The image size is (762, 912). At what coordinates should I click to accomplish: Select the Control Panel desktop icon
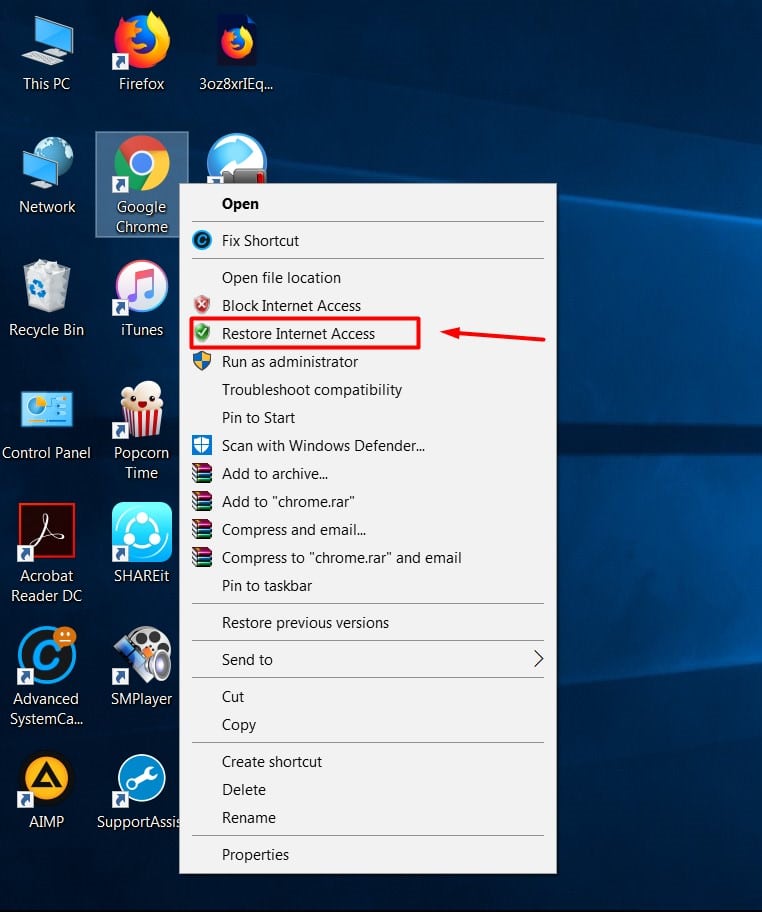pyautogui.click(x=47, y=409)
